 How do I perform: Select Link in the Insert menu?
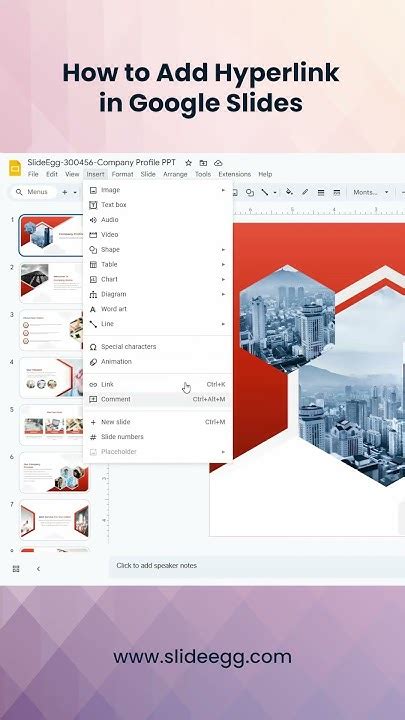click(x=158, y=384)
